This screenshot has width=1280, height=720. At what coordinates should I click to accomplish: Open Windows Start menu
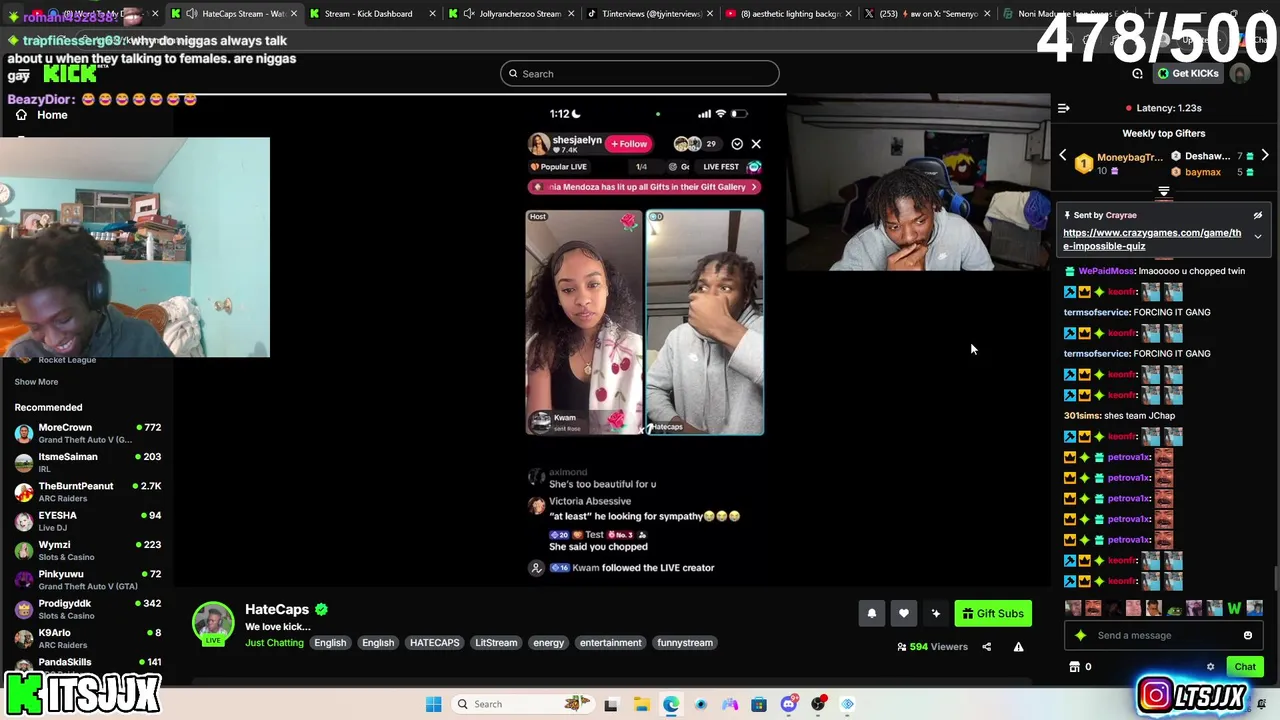point(433,704)
